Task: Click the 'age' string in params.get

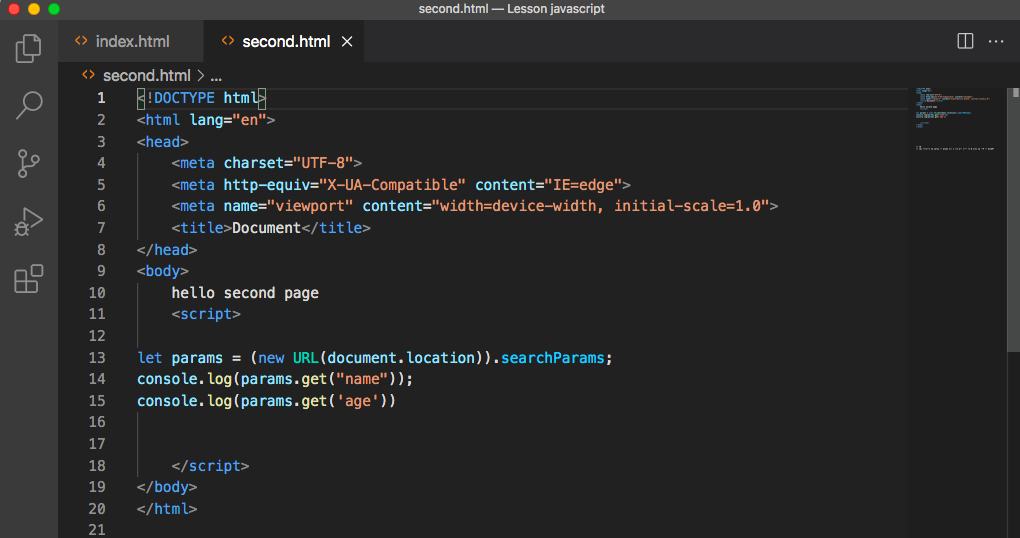Action: pyautogui.click(x=357, y=401)
